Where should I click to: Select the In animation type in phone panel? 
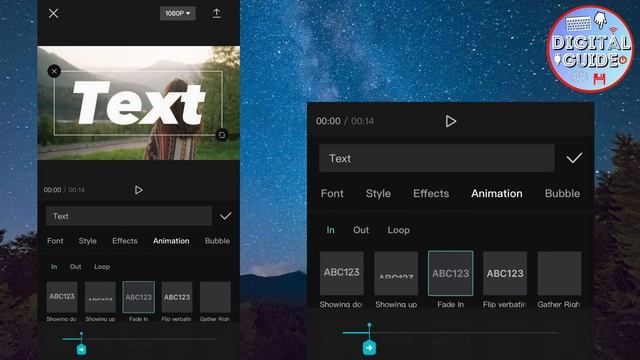[x=54, y=267]
